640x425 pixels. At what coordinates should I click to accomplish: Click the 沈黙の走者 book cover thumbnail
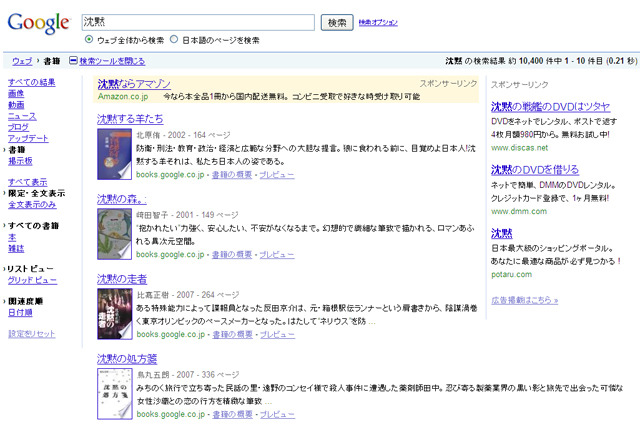click(x=115, y=314)
